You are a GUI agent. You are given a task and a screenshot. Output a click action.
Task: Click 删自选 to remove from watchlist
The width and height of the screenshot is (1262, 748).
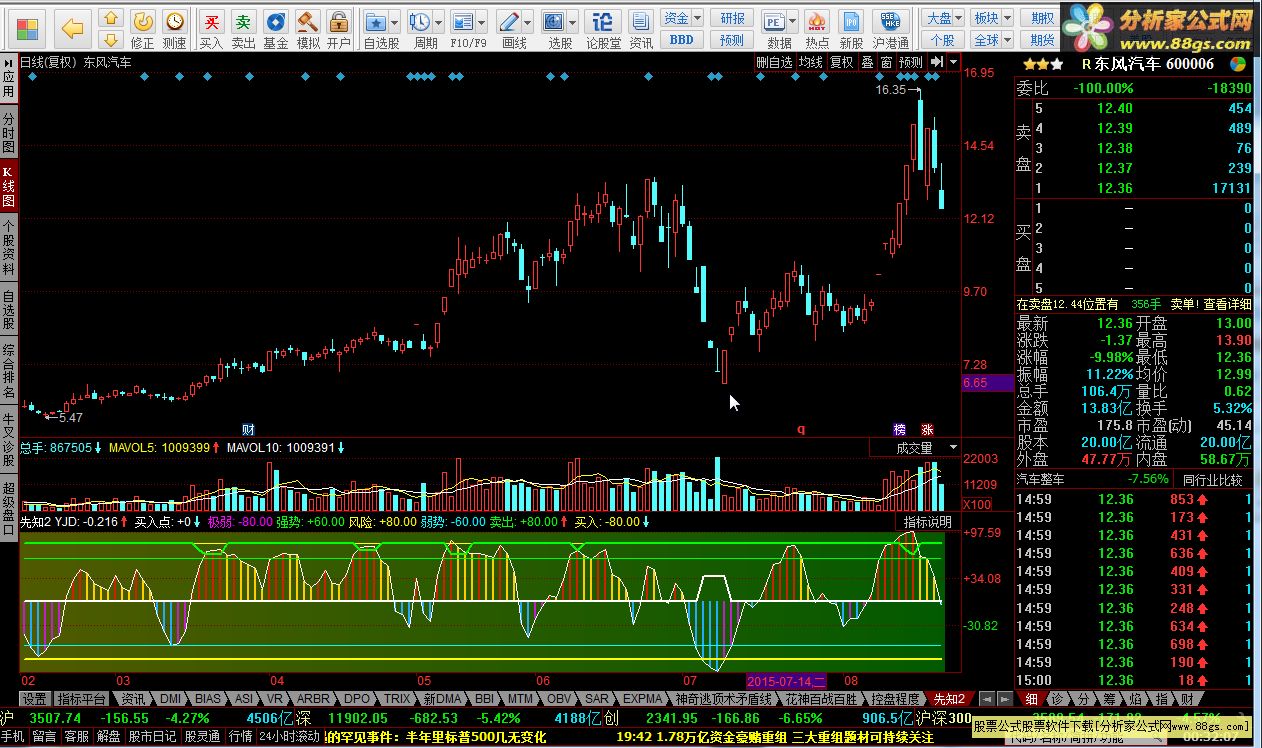774,62
